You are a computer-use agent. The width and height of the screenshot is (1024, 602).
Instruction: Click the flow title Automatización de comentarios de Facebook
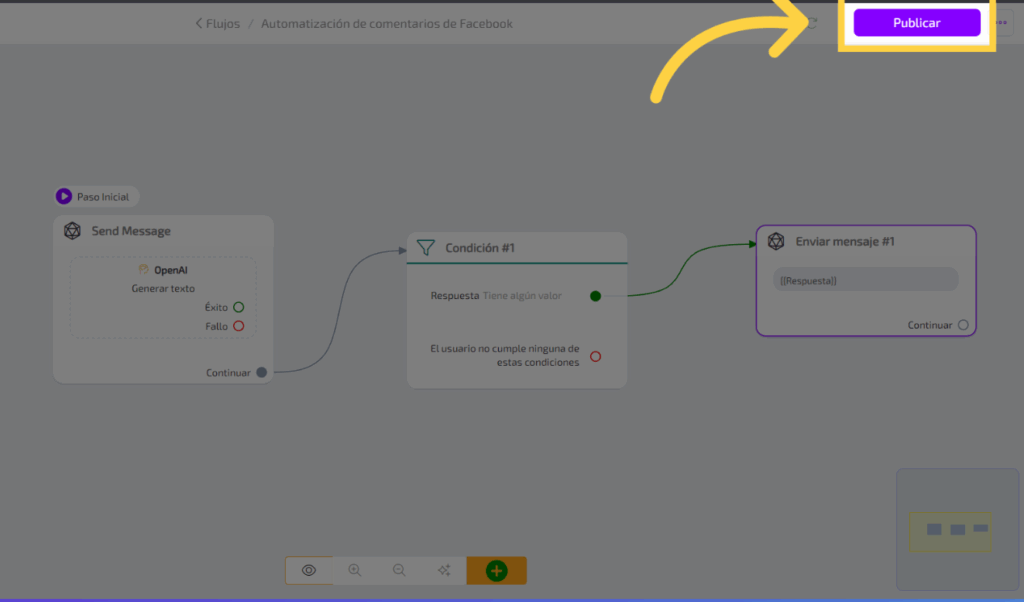pos(387,23)
